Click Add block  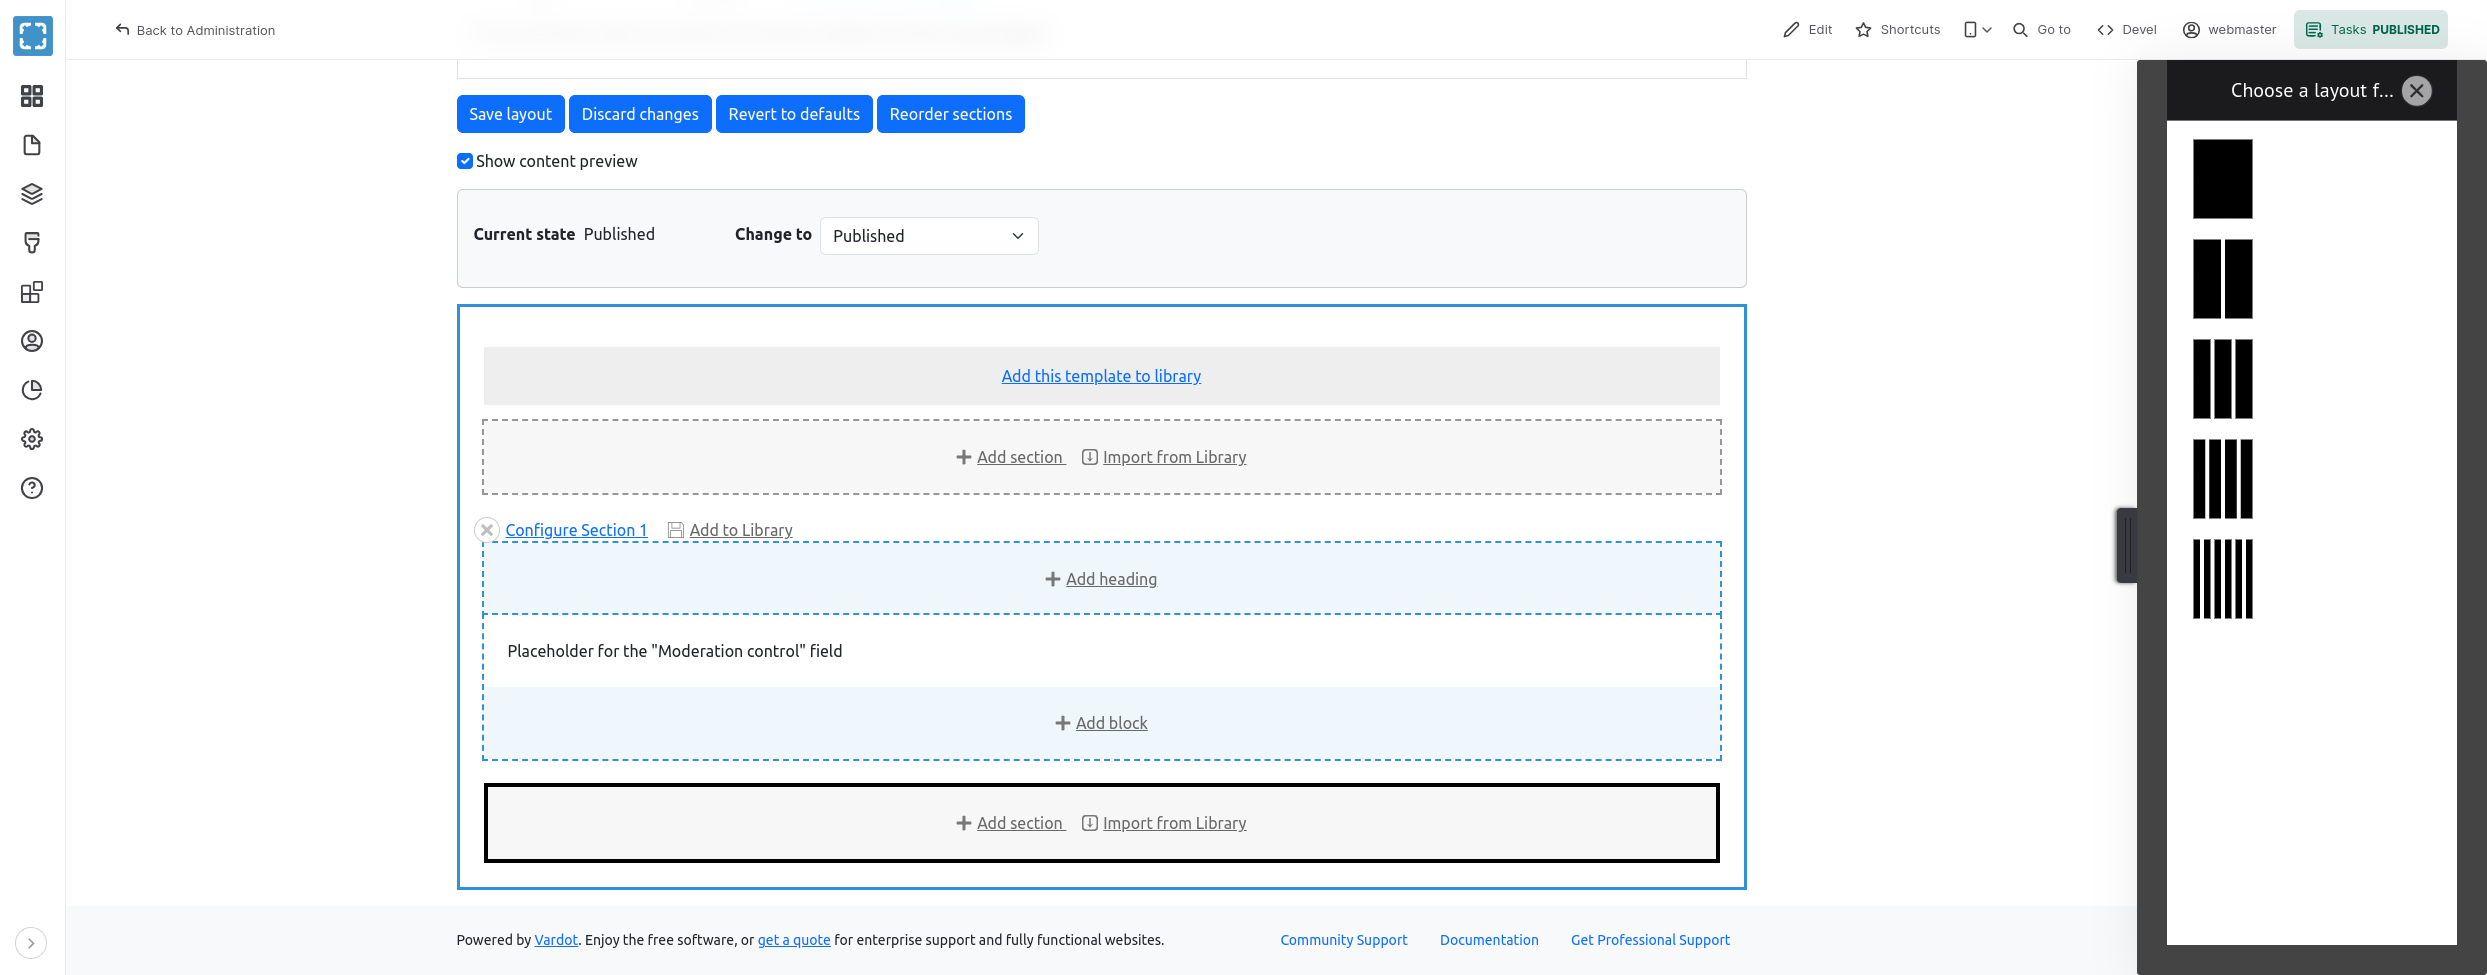1101,723
